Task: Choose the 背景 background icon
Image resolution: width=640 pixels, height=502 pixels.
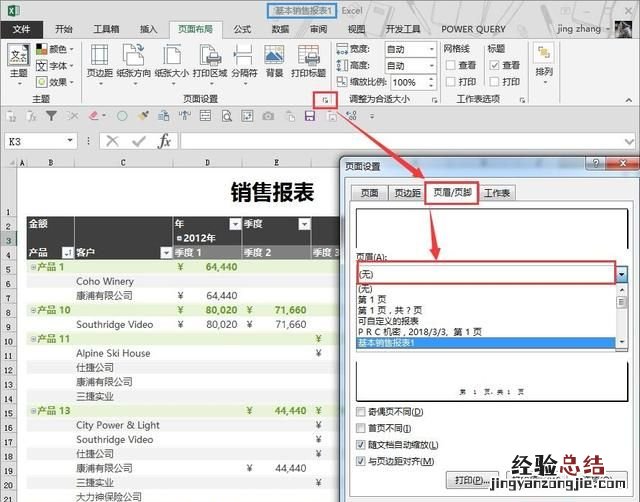Action: pyautogui.click(x=274, y=60)
